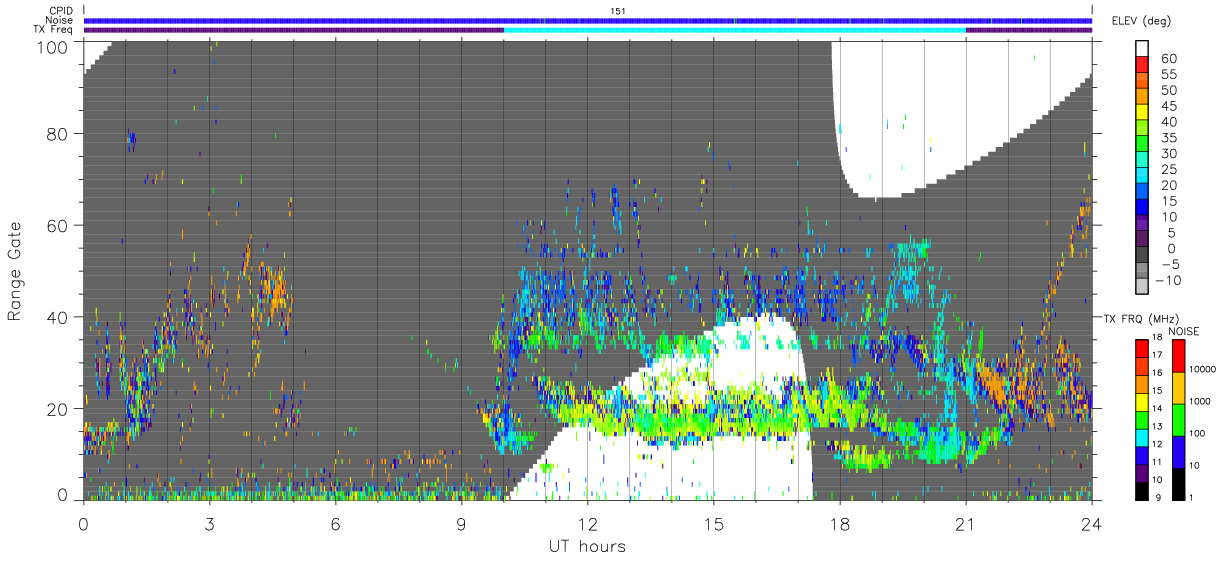The height and width of the screenshot is (567, 1228).
Task: Click the 30 label on ELEV scale
Action: coord(1167,153)
